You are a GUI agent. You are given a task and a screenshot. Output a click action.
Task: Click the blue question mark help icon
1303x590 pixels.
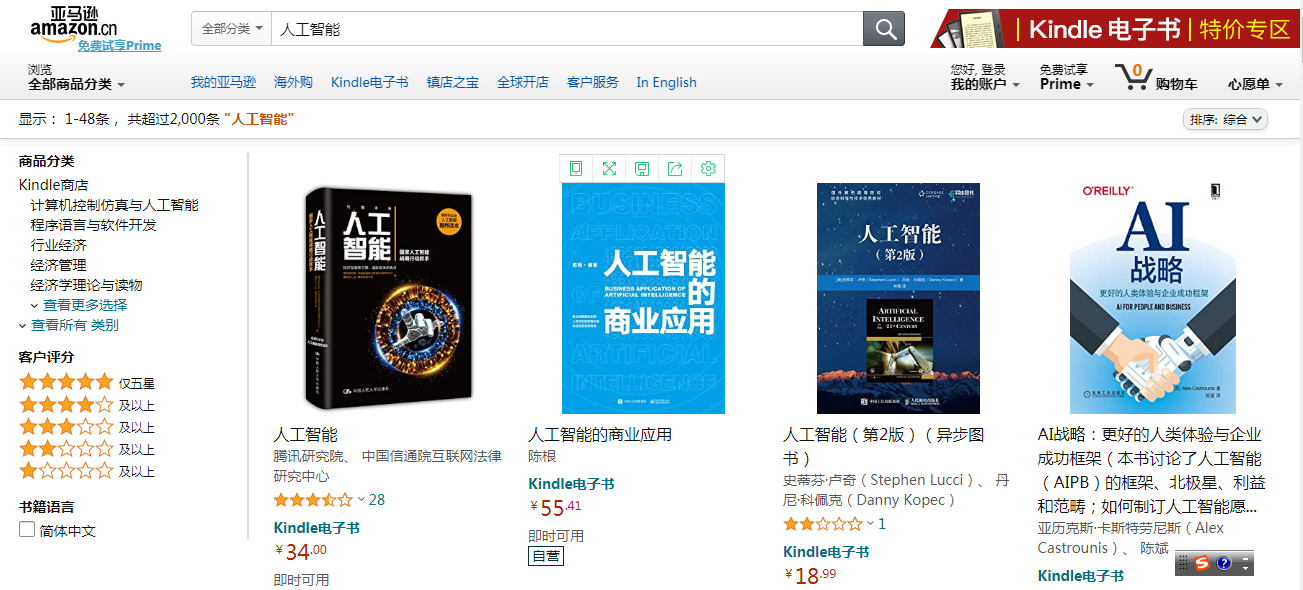[x=1224, y=563]
